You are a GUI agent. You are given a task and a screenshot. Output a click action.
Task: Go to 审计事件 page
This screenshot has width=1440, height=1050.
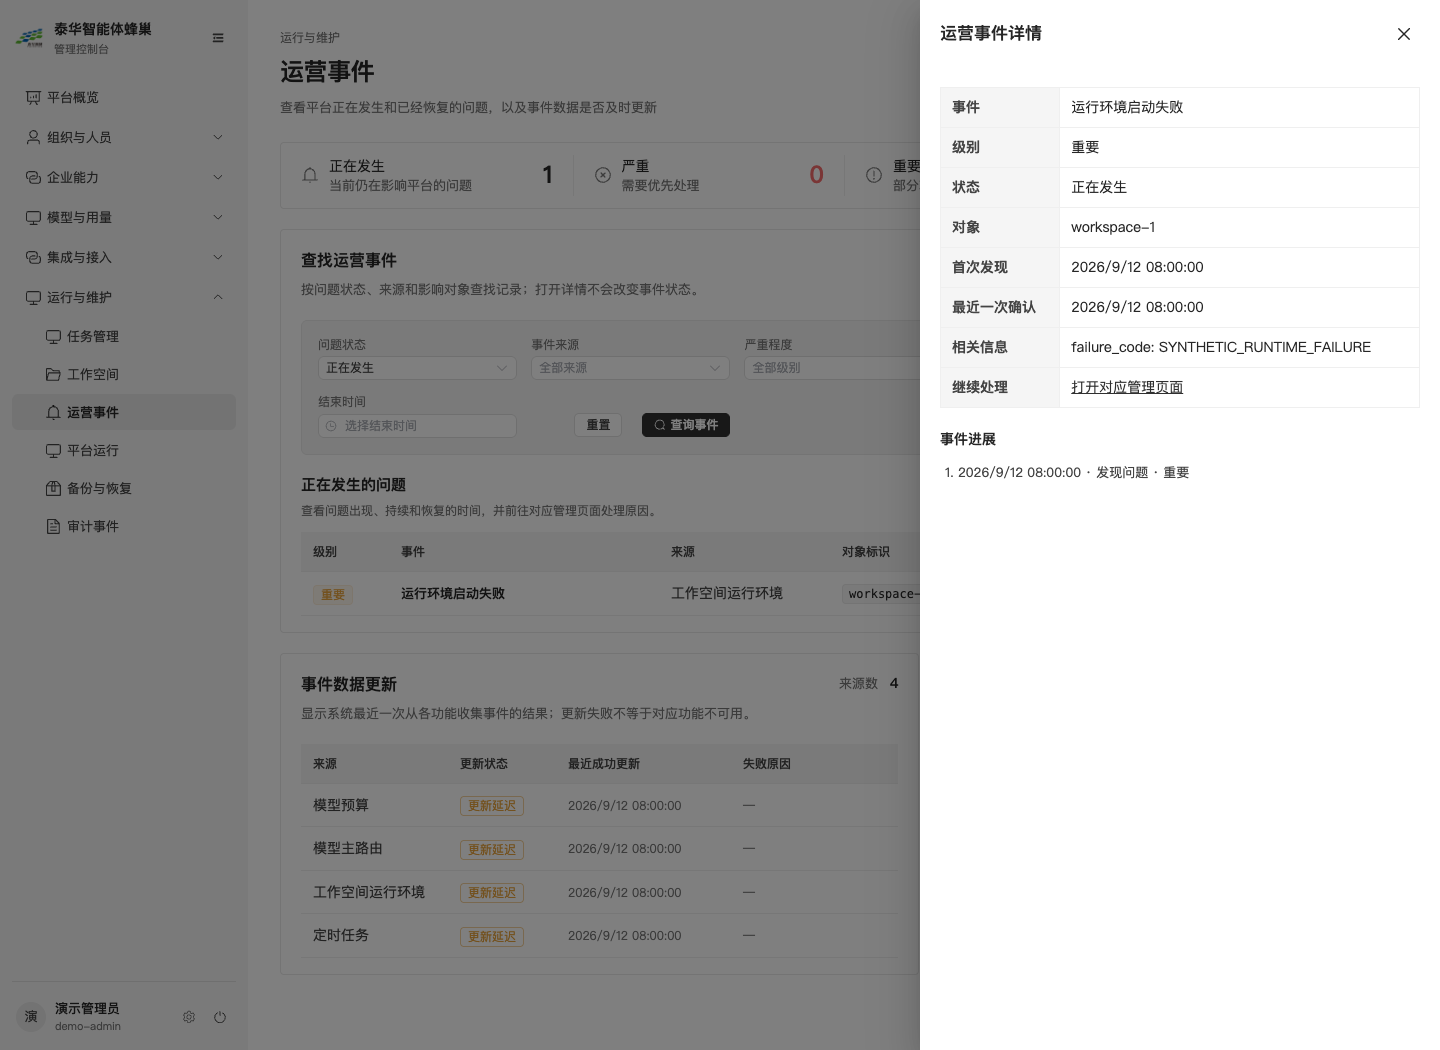coord(124,526)
